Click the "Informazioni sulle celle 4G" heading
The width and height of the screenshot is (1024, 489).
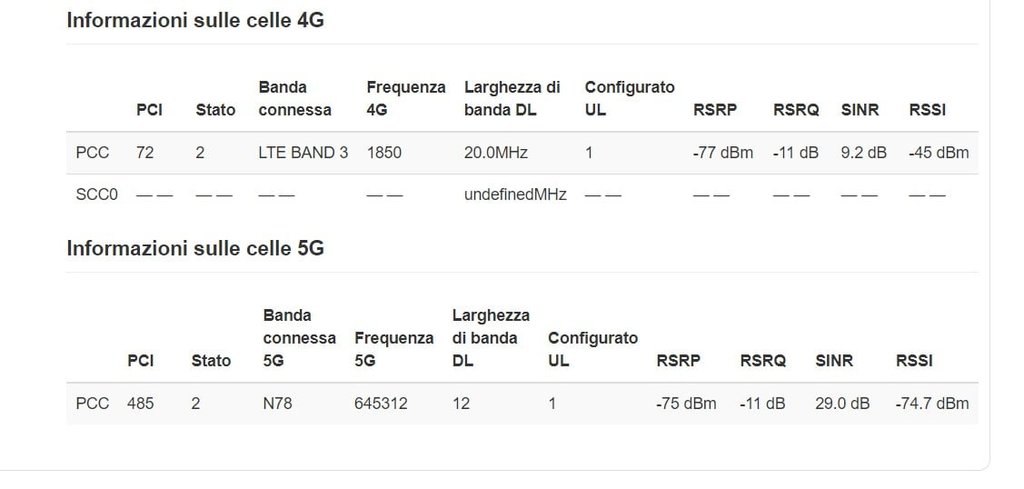(195, 21)
